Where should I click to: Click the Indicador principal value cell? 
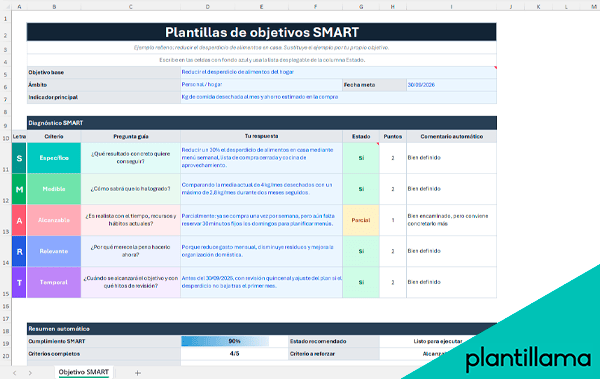(x=338, y=97)
